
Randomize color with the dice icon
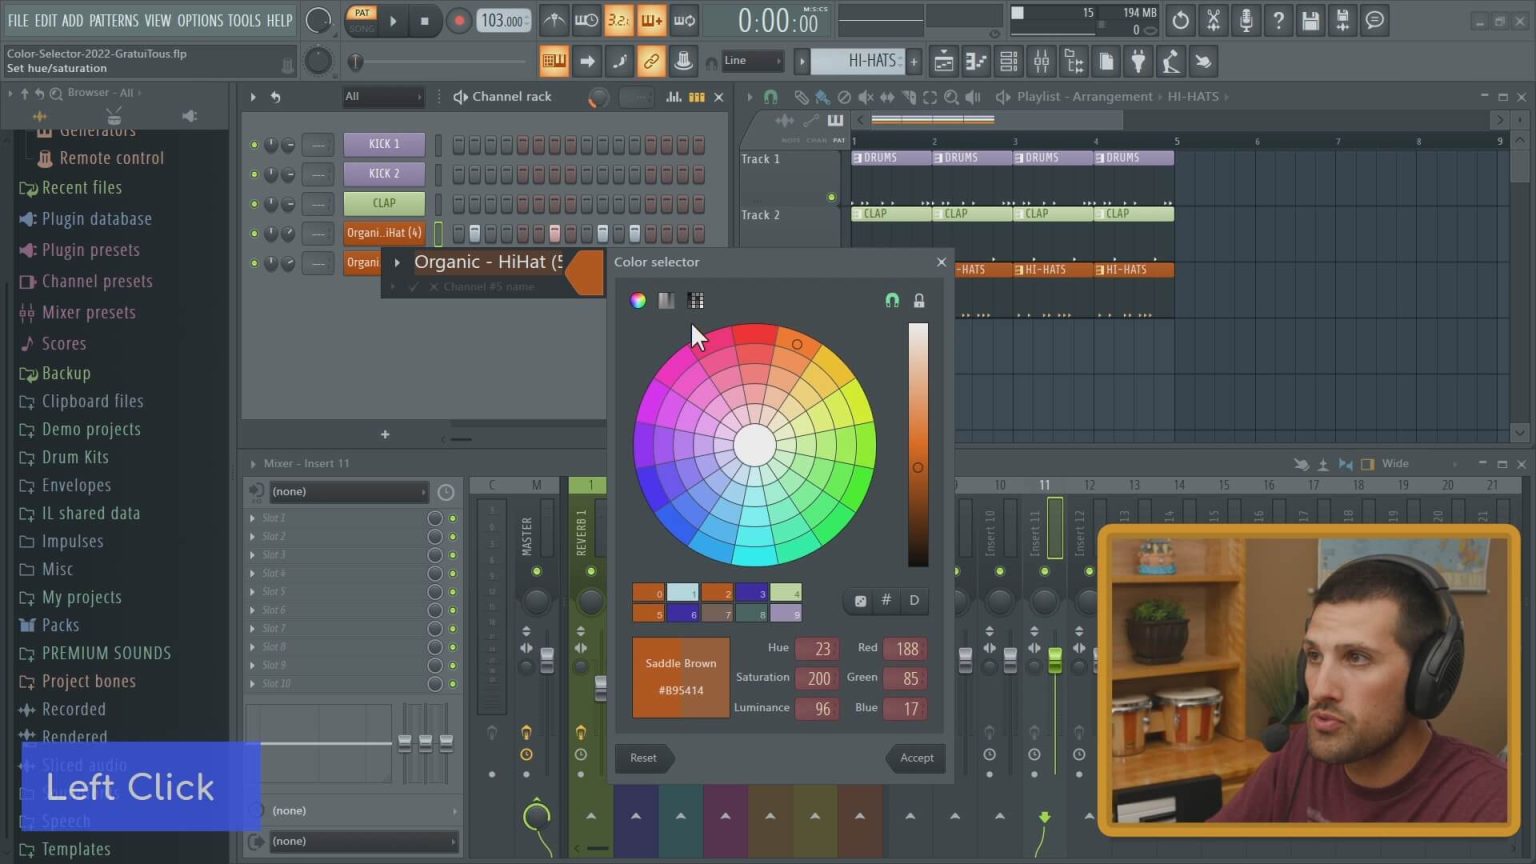click(860, 601)
